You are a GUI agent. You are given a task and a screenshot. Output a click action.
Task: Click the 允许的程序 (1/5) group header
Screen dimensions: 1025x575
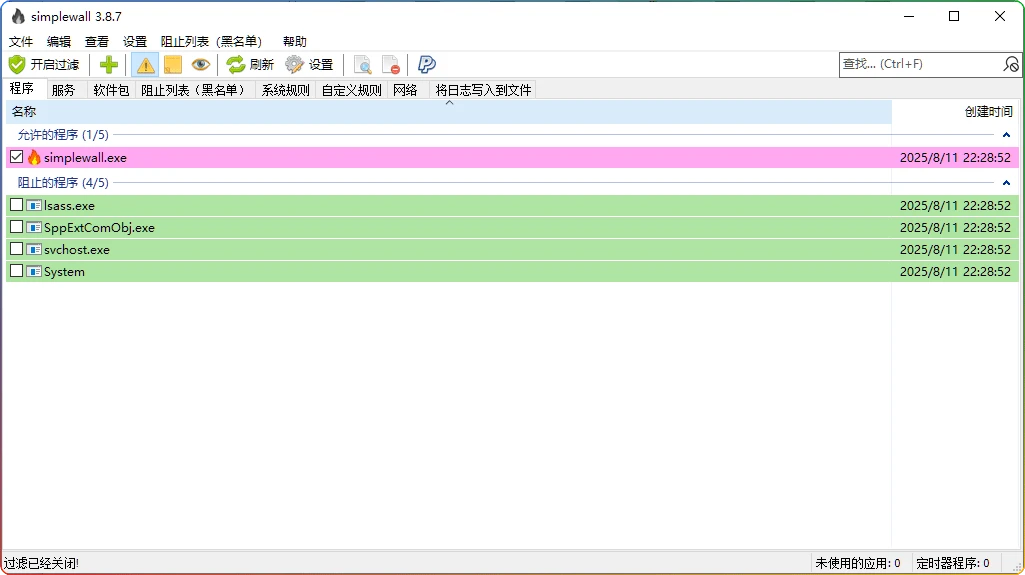[x=63, y=135]
